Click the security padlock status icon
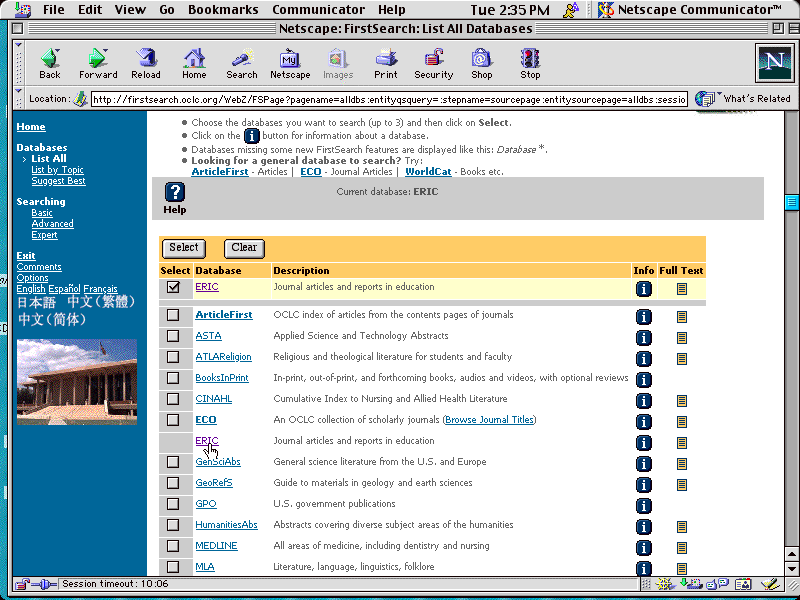The image size is (800, 600). click(22, 584)
